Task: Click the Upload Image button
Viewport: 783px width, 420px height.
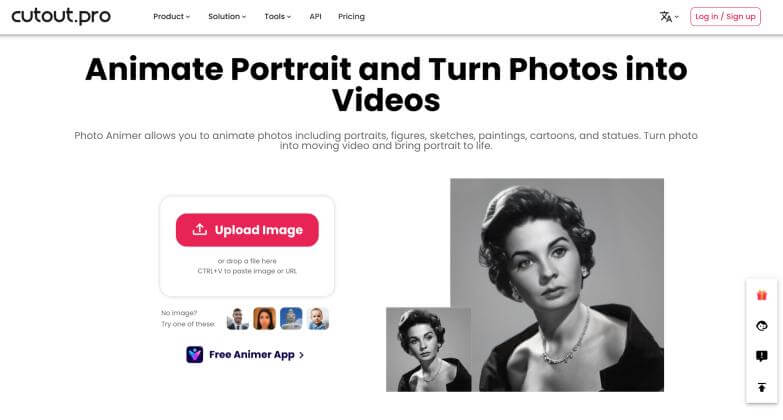Action: pos(247,230)
